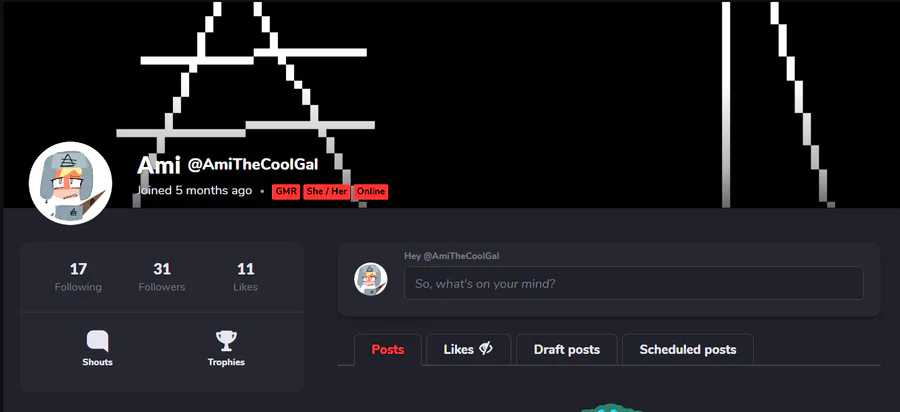Select the Likes tab

click(468, 349)
